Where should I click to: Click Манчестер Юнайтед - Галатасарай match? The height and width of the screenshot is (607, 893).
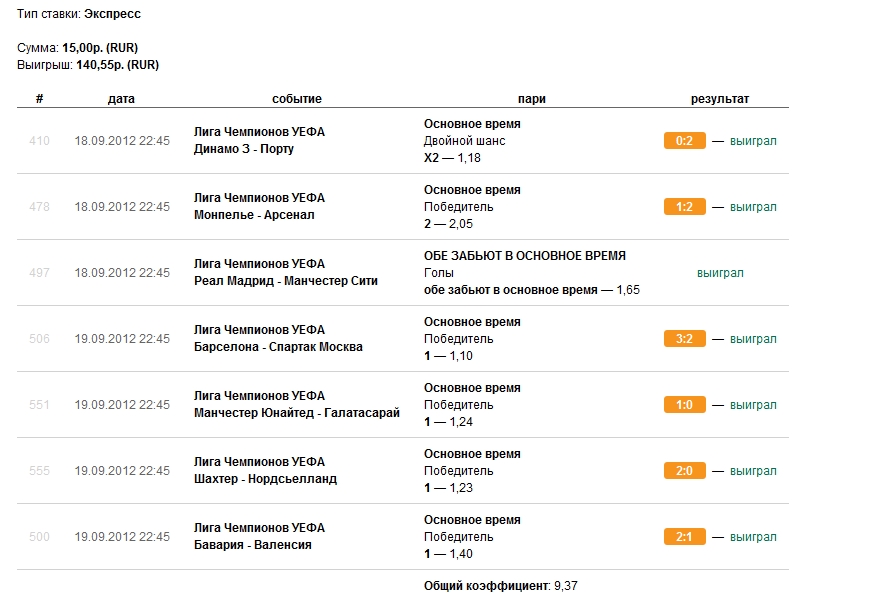[x=297, y=413]
